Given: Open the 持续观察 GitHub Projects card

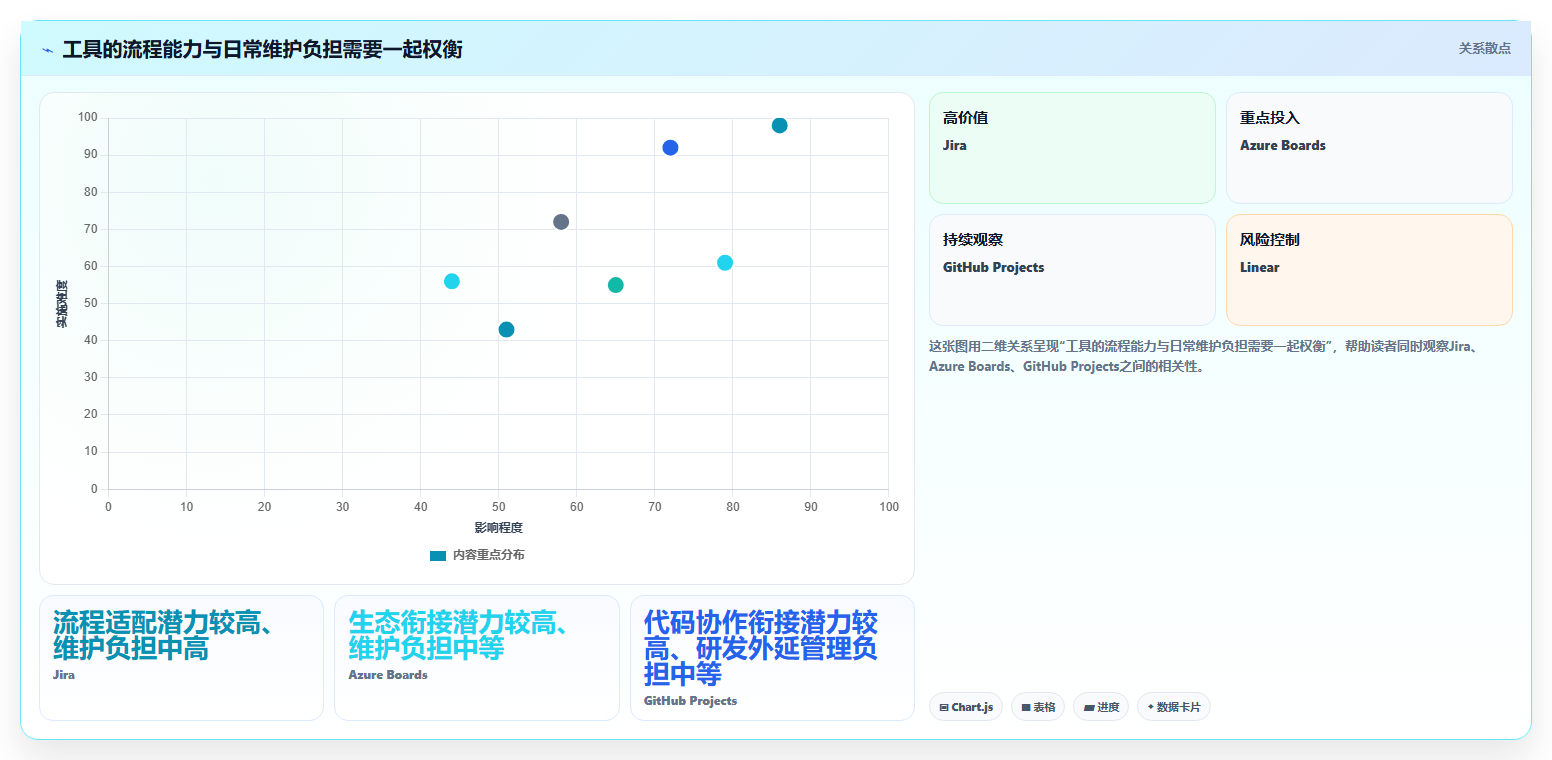Looking at the screenshot, I should point(1072,270).
